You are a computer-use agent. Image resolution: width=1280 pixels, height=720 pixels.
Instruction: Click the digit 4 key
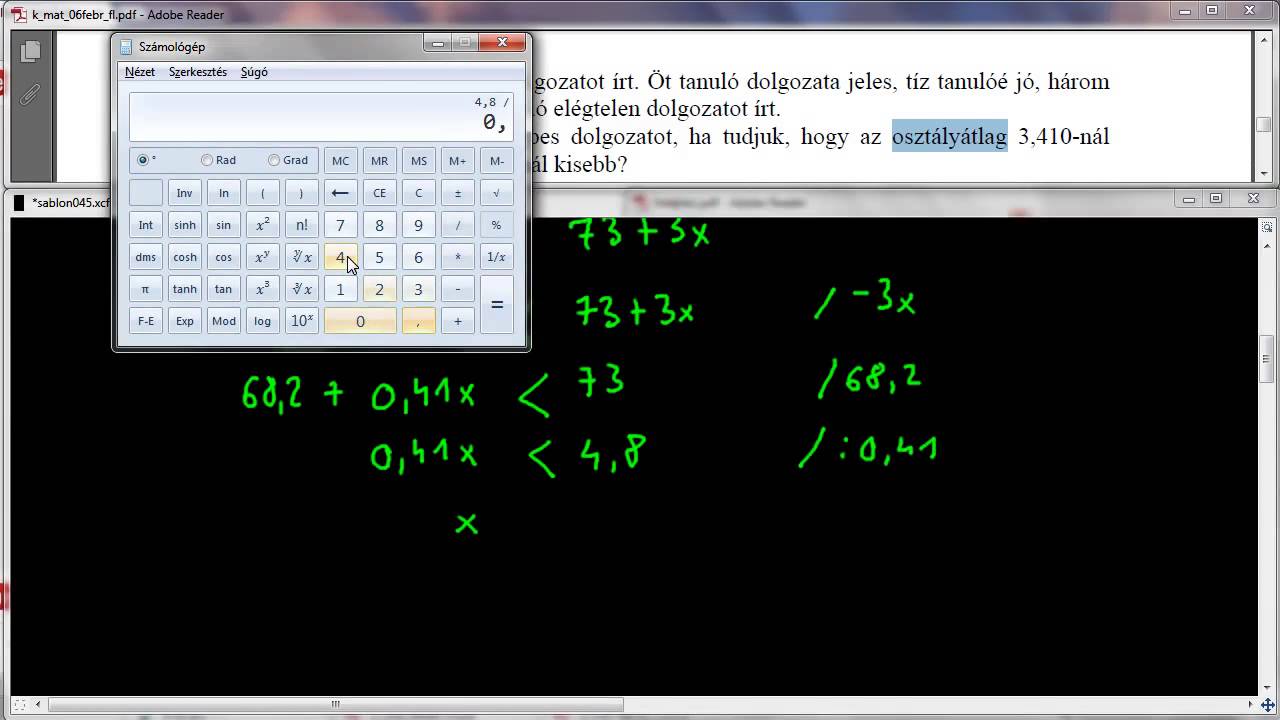click(340, 257)
